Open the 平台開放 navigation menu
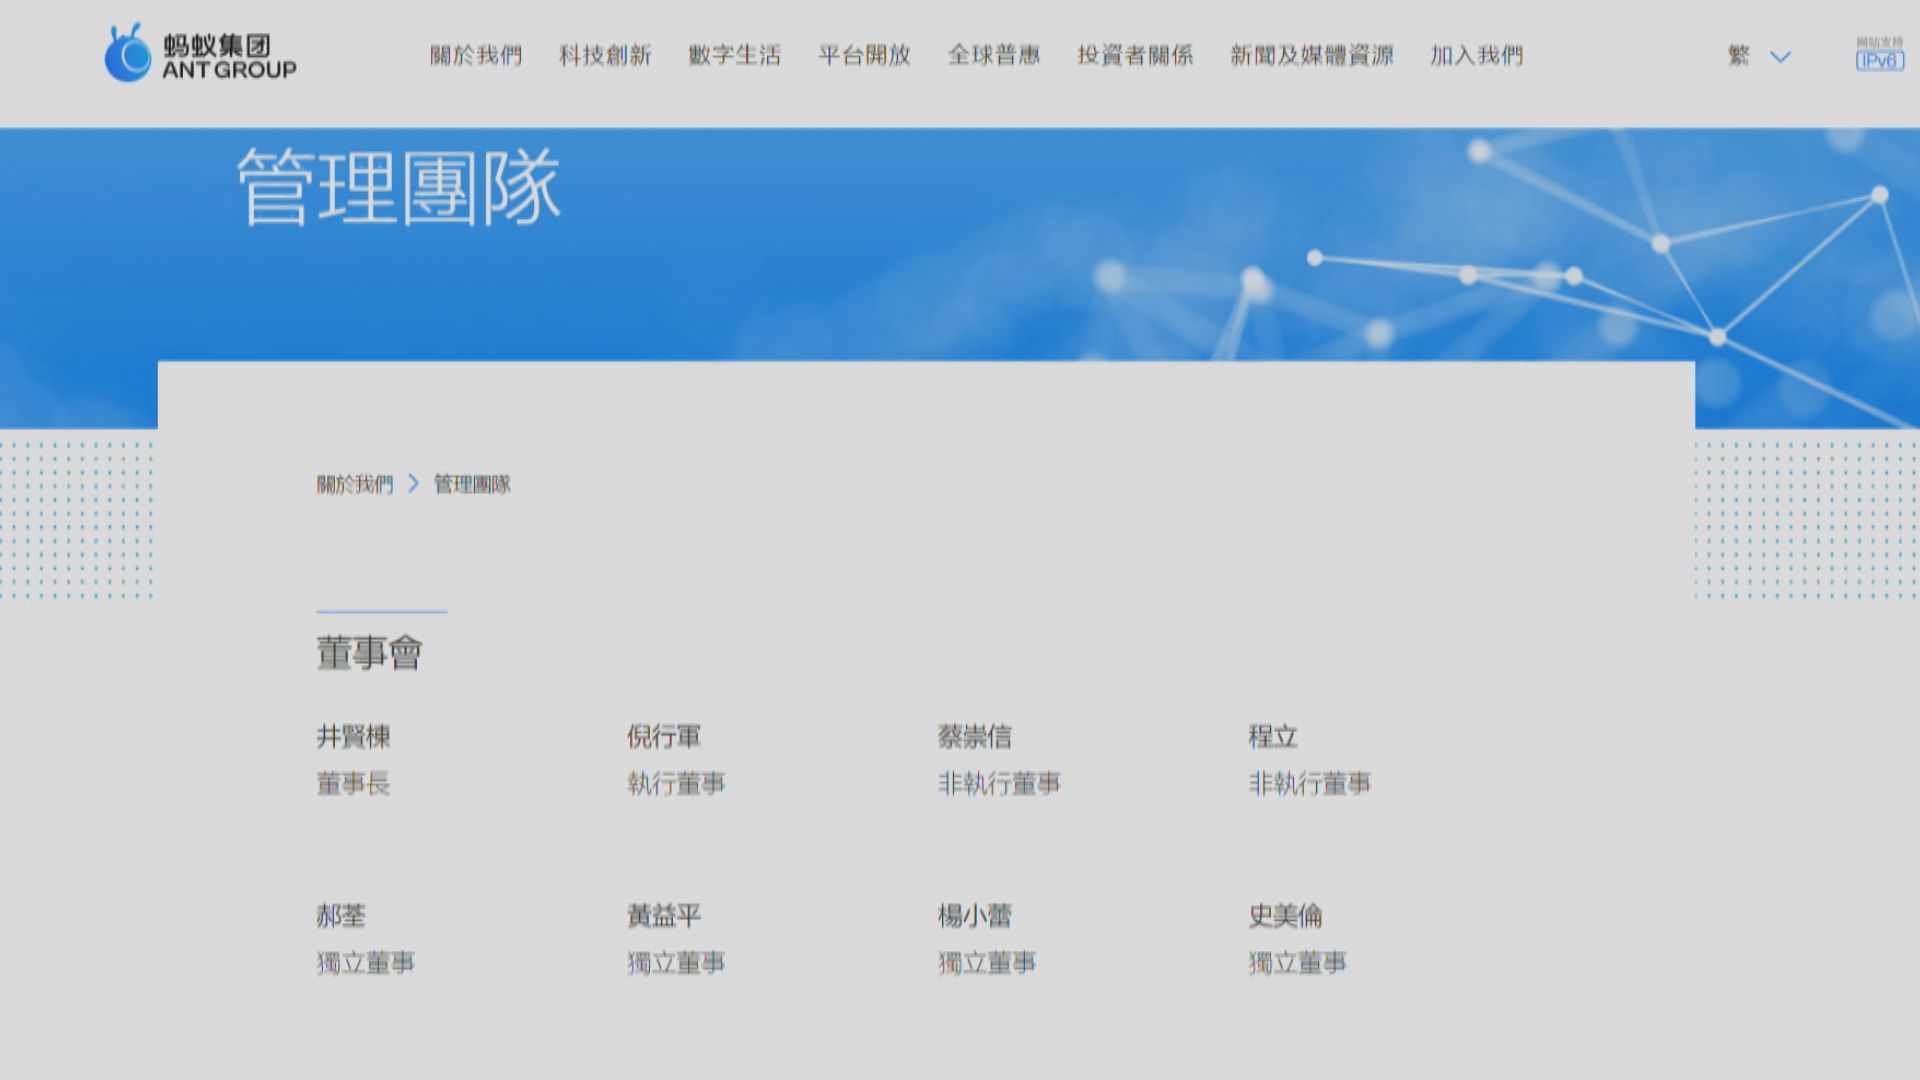Image resolution: width=1920 pixels, height=1080 pixels. tap(864, 56)
